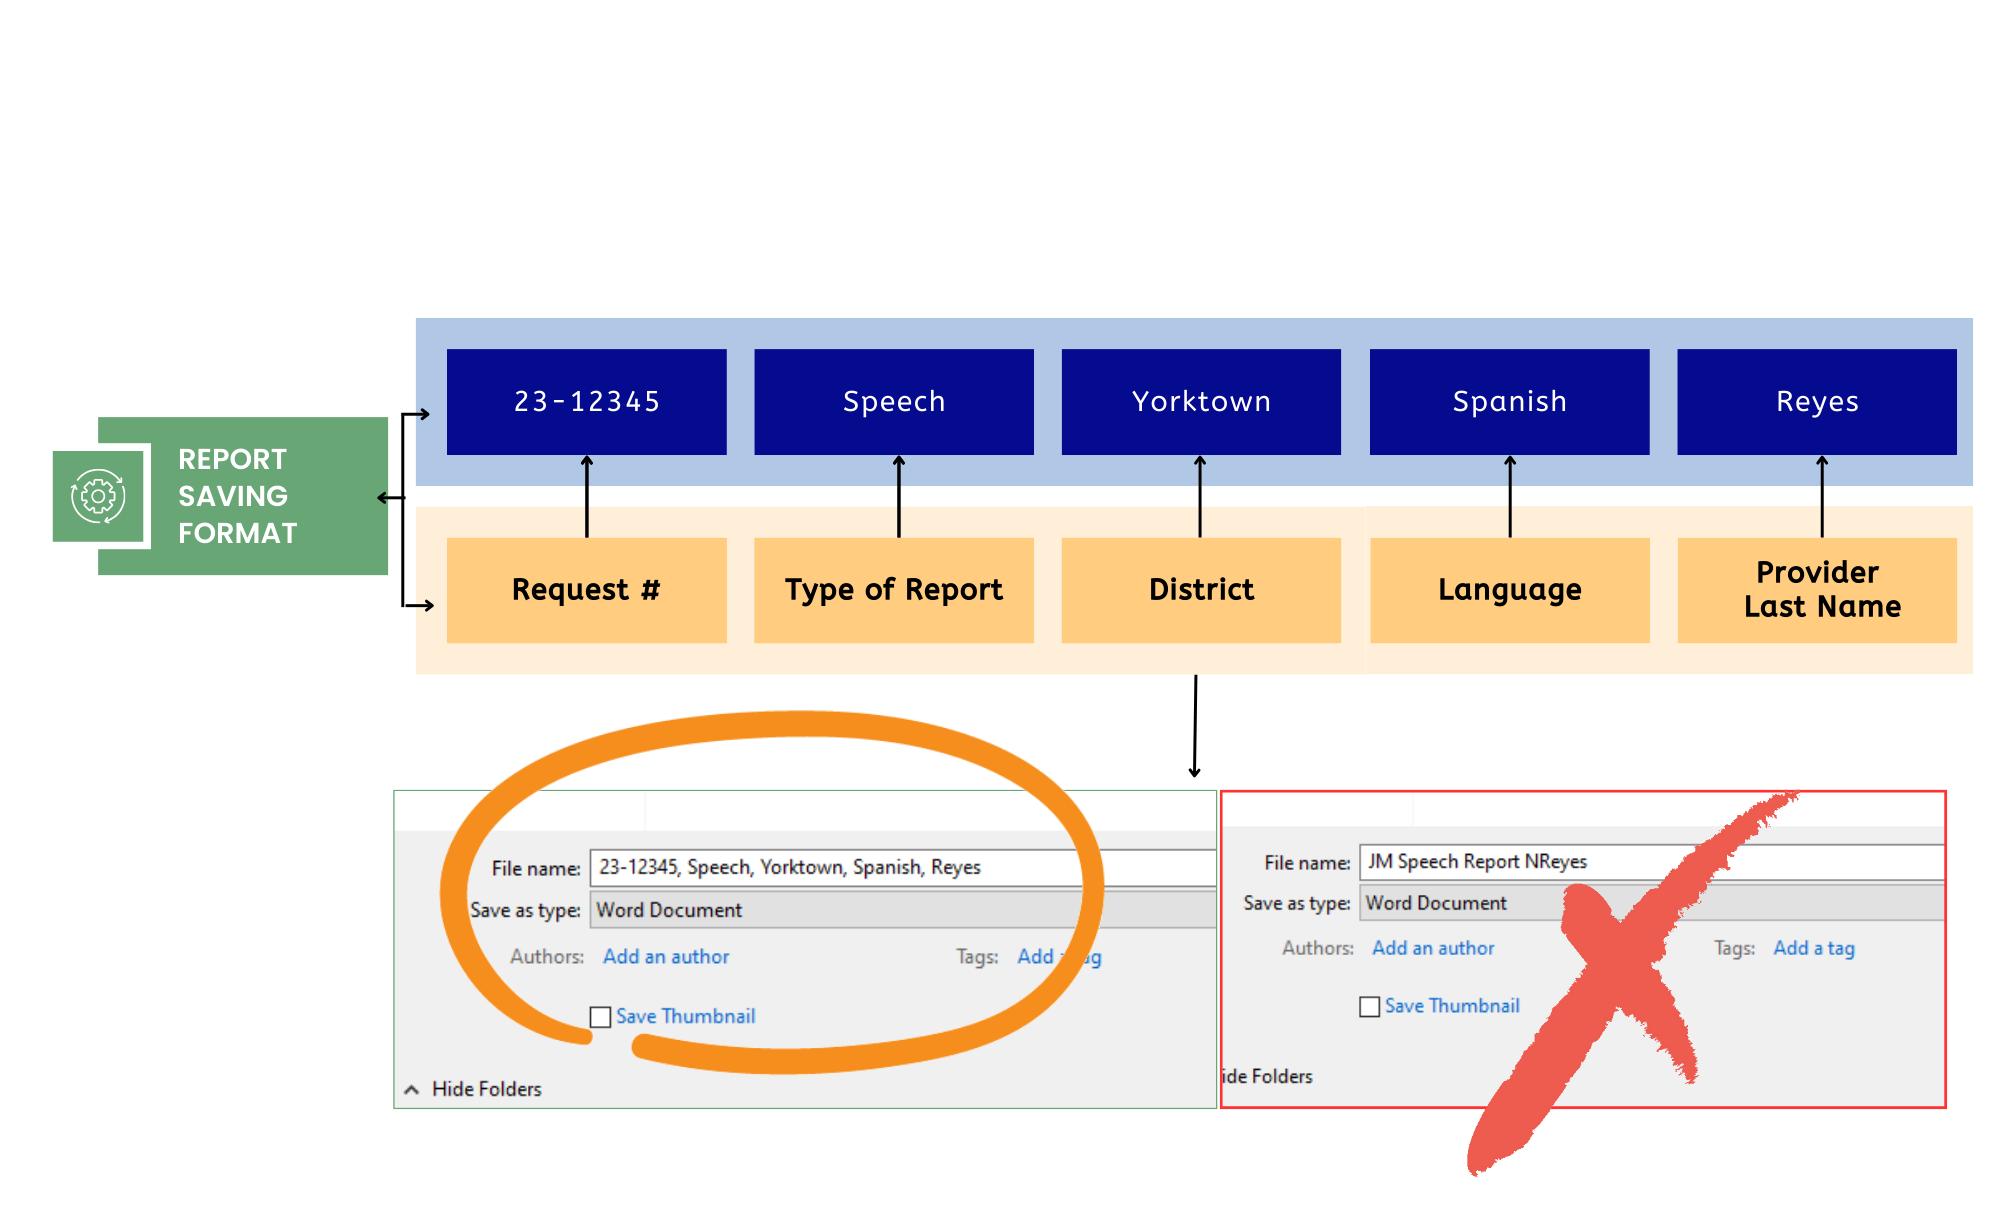Click the Request # orange box
The height and width of the screenshot is (1214, 2000).
point(587,590)
